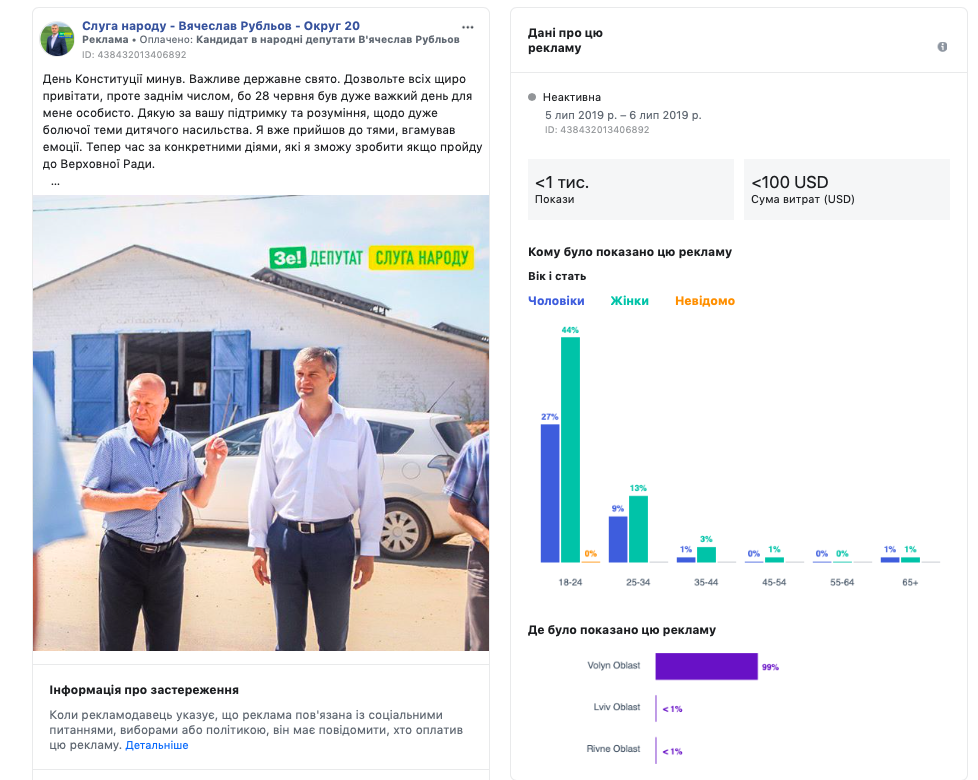This screenshot has width=978, height=780.
Task: Expand truncated ad text via ellipsis
Action: point(55,182)
